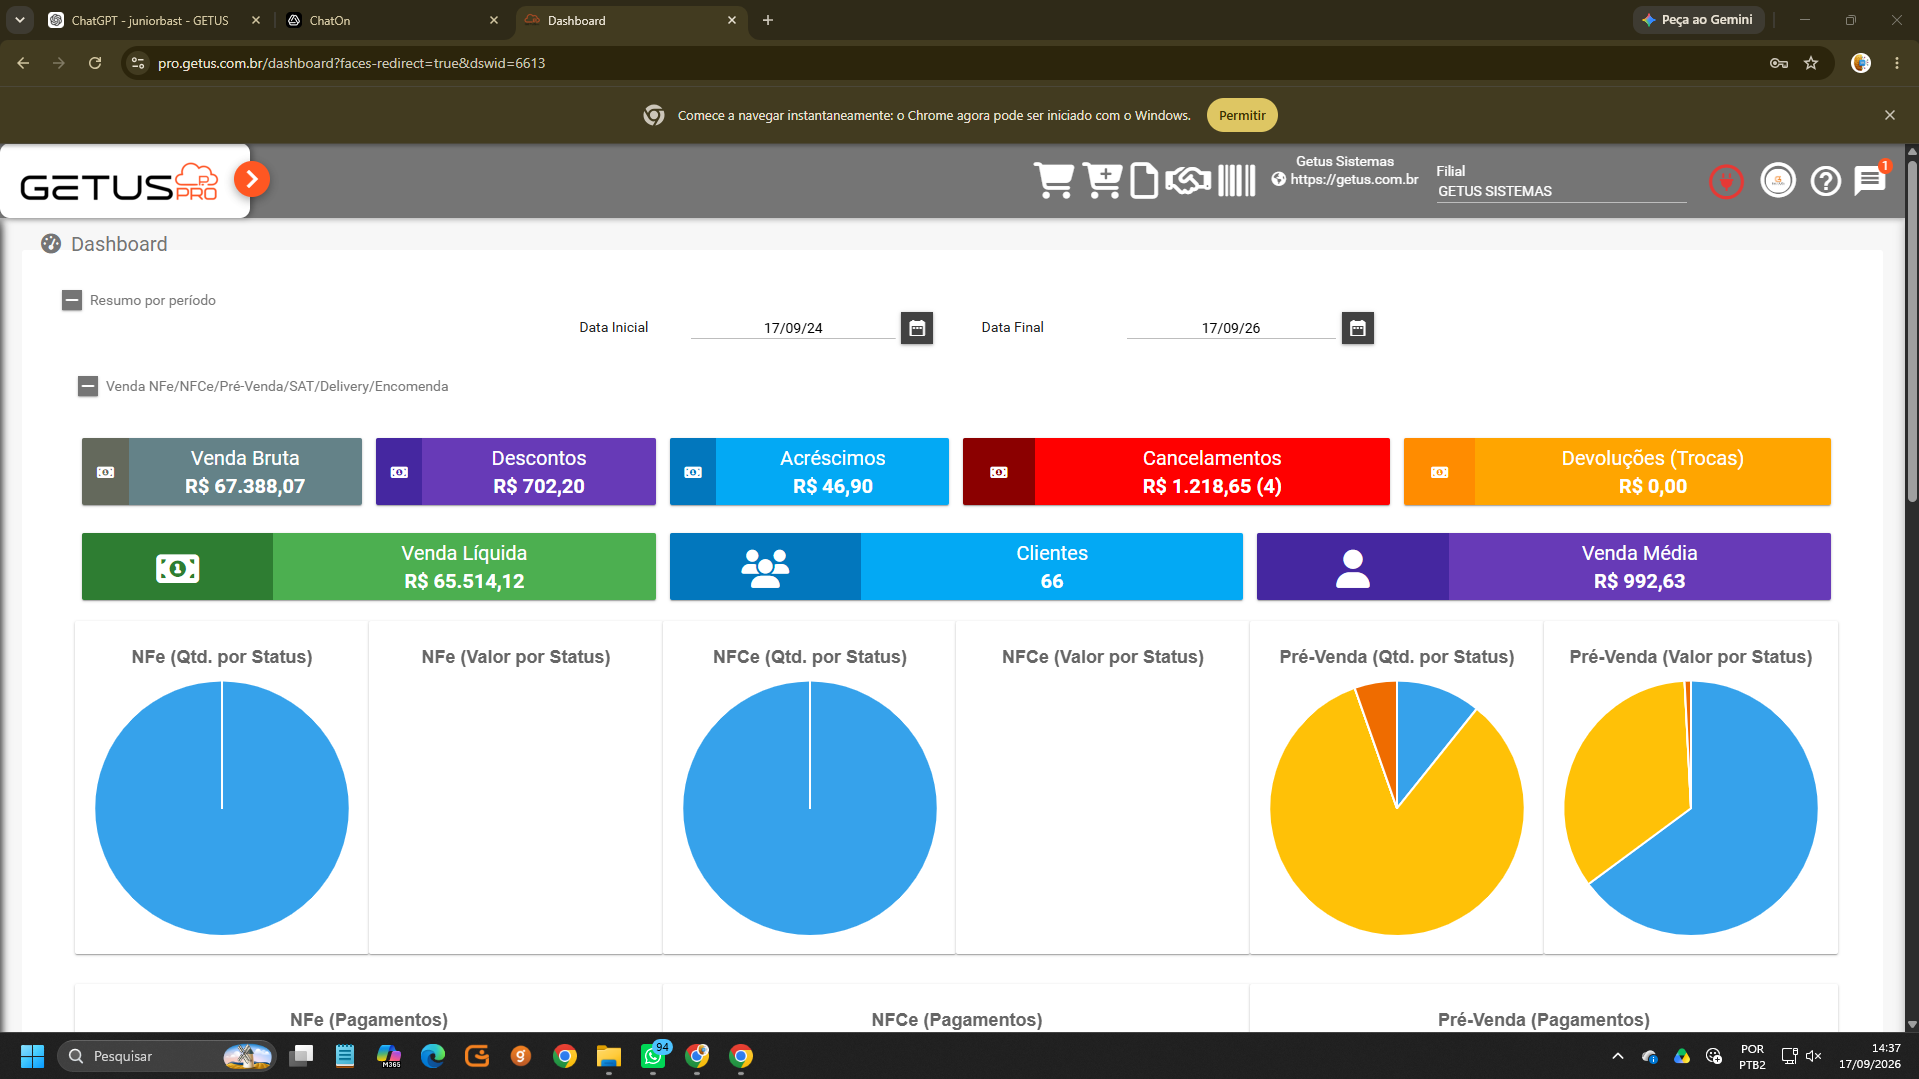Screen dimensions: 1919x1079
Task: Click the Clientes 66 card
Action: [x=956, y=567]
